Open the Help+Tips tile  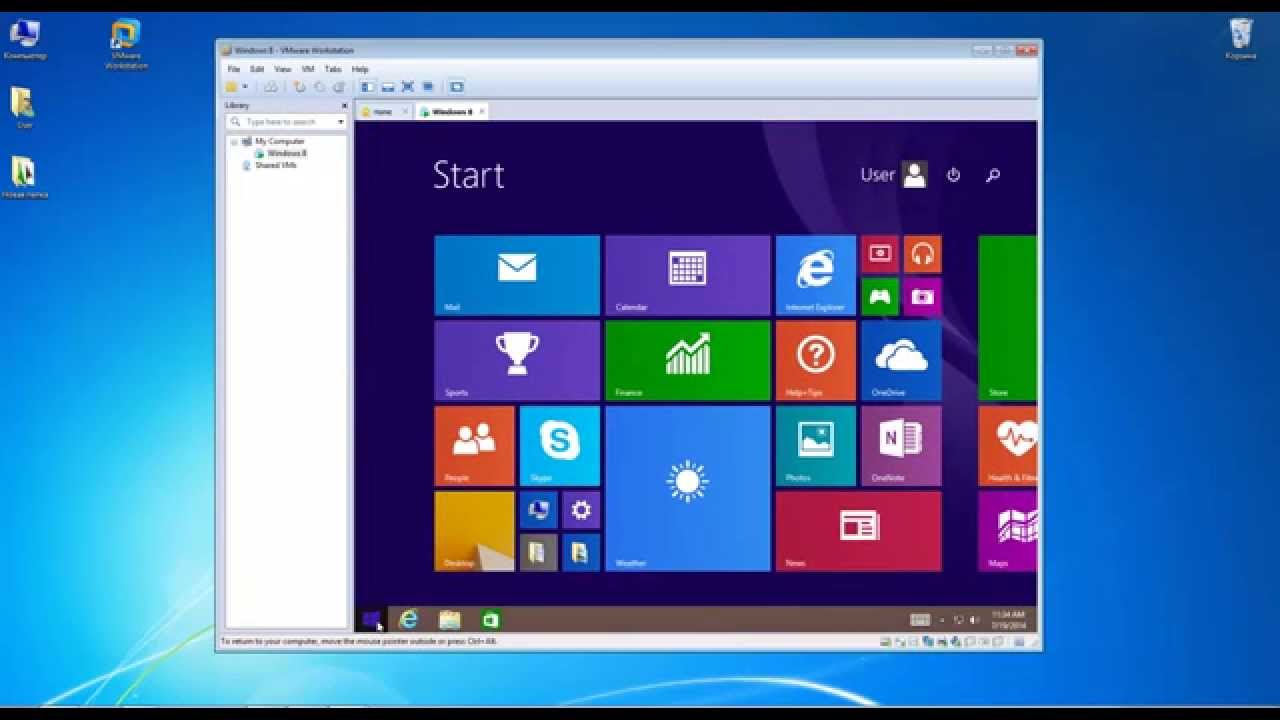816,360
